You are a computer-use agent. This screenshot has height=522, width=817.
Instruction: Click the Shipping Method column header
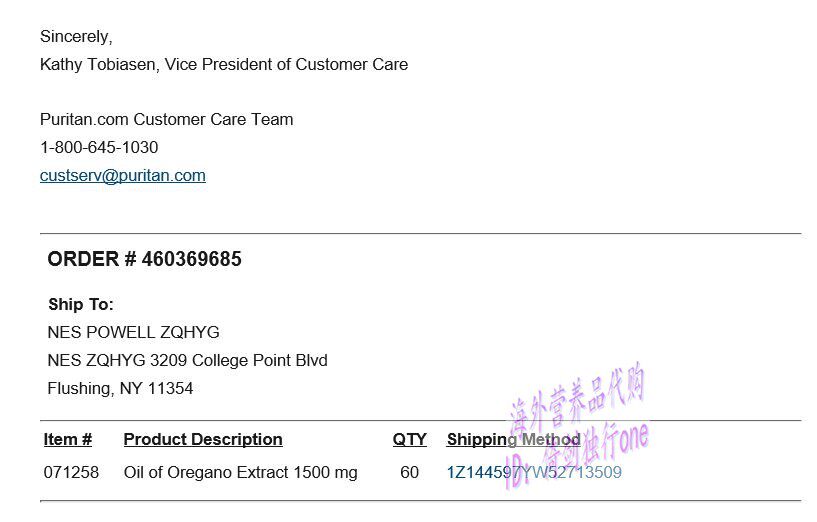(x=513, y=440)
